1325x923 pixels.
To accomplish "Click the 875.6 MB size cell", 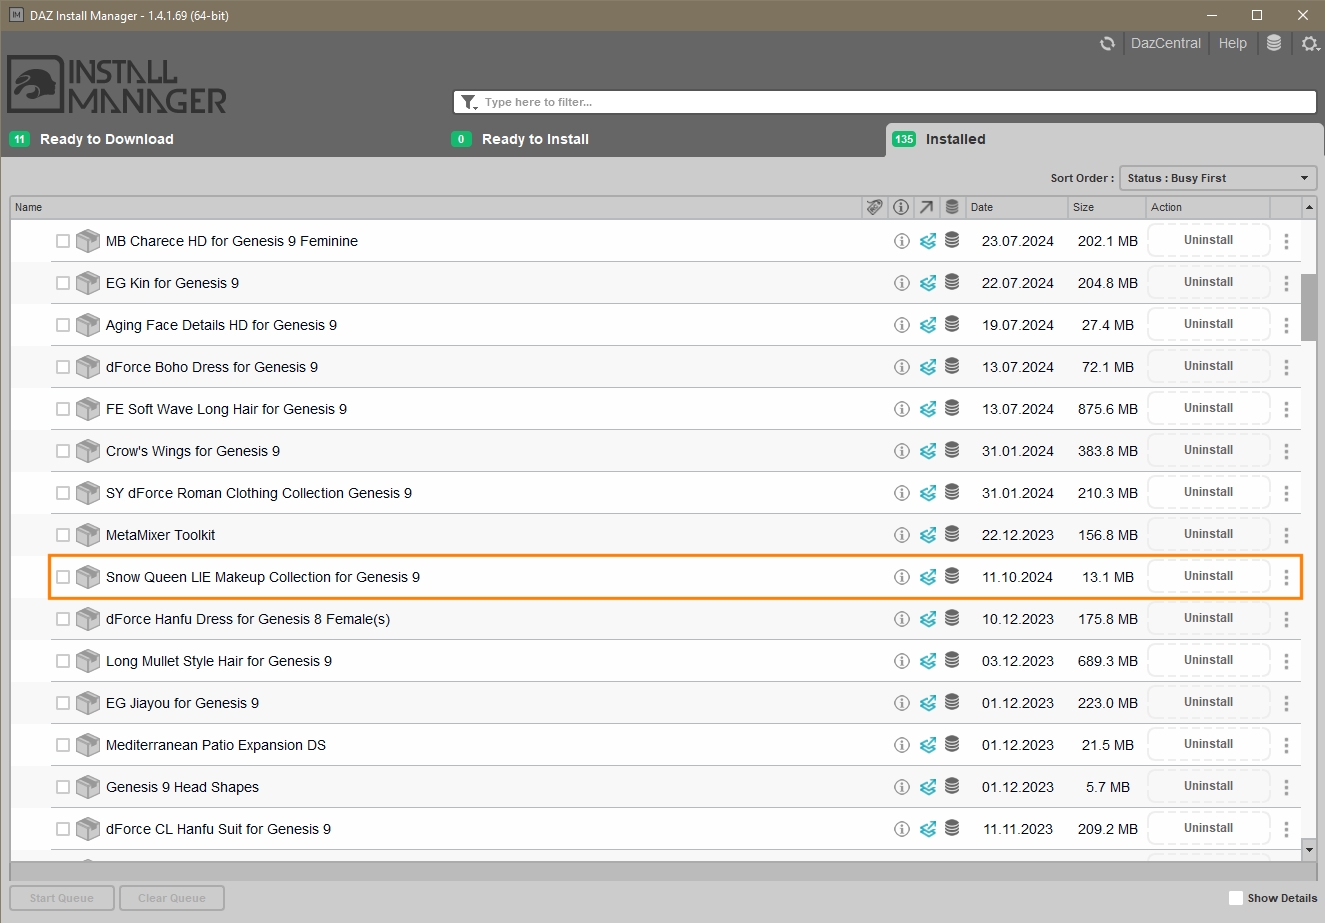I will (1108, 409).
